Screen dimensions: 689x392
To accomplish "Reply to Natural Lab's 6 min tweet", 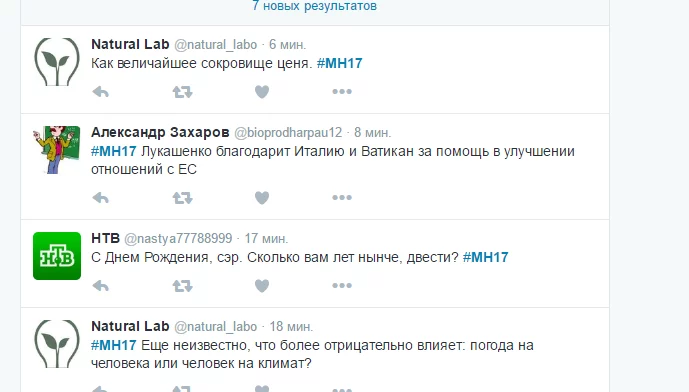I will coord(101,92).
